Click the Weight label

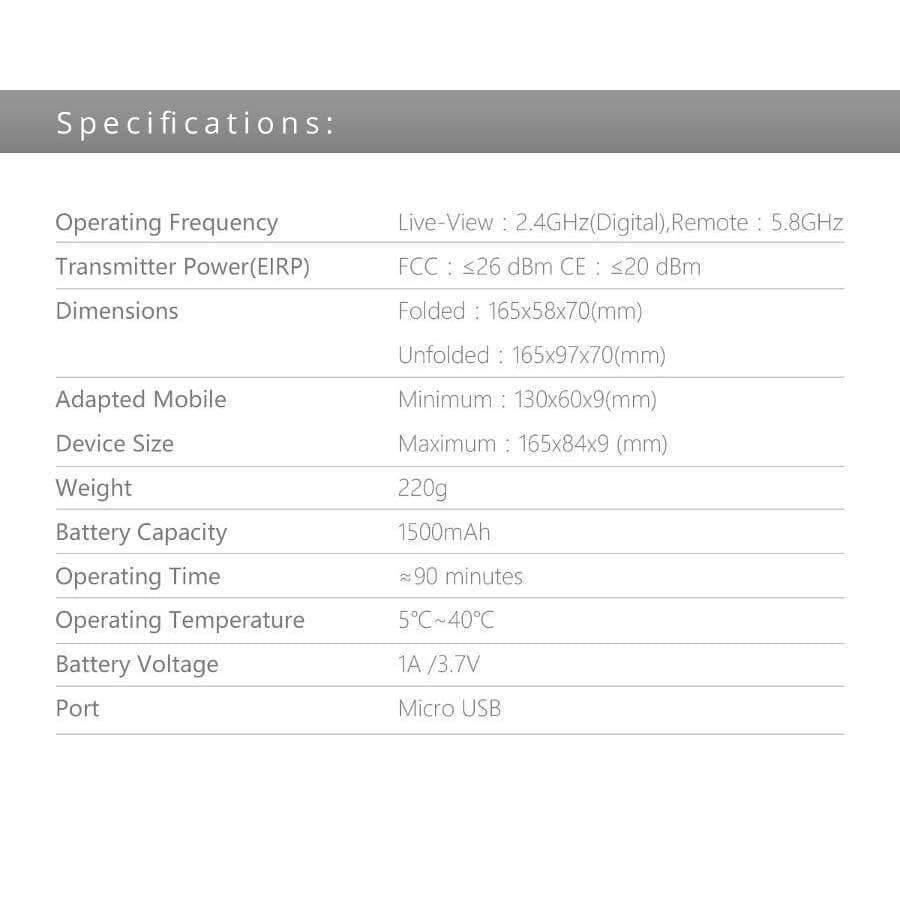click(94, 488)
